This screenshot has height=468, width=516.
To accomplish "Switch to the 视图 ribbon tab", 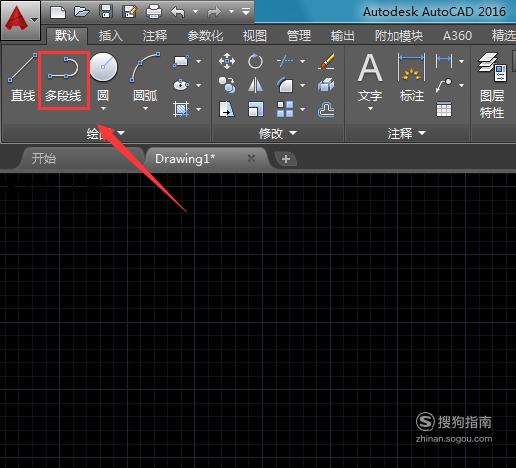I will (x=255, y=36).
